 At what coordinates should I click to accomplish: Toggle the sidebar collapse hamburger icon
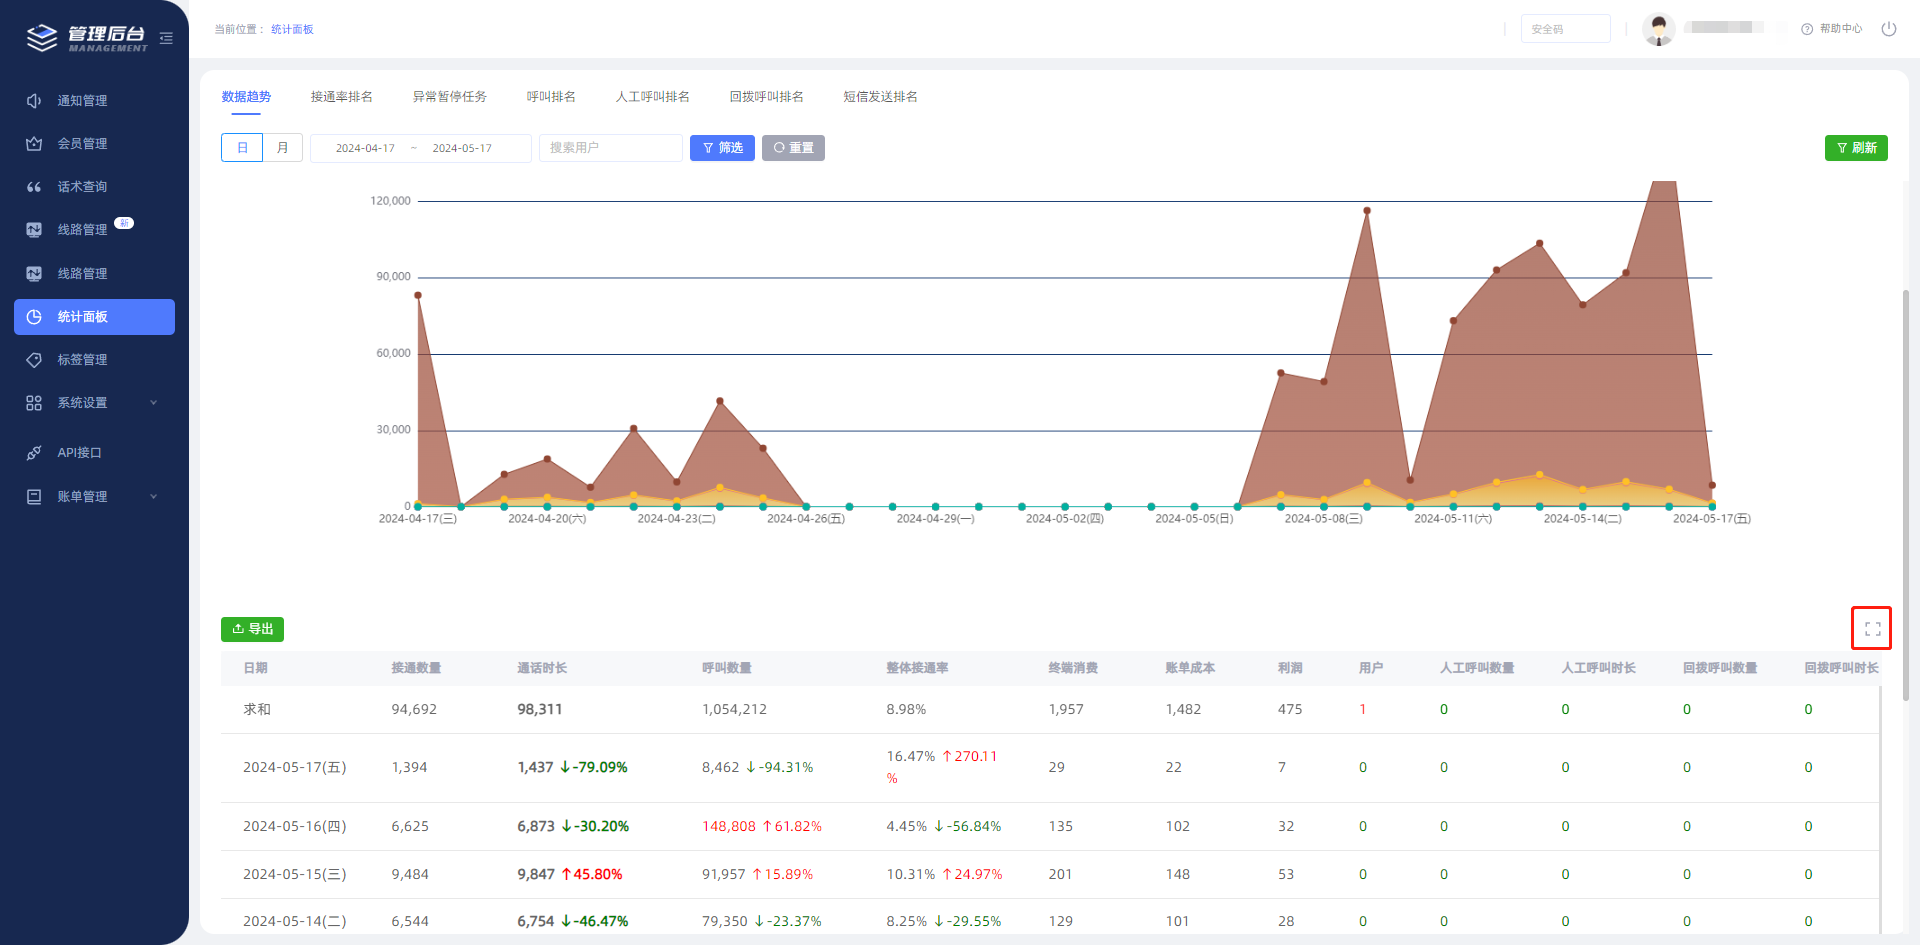pos(166,38)
